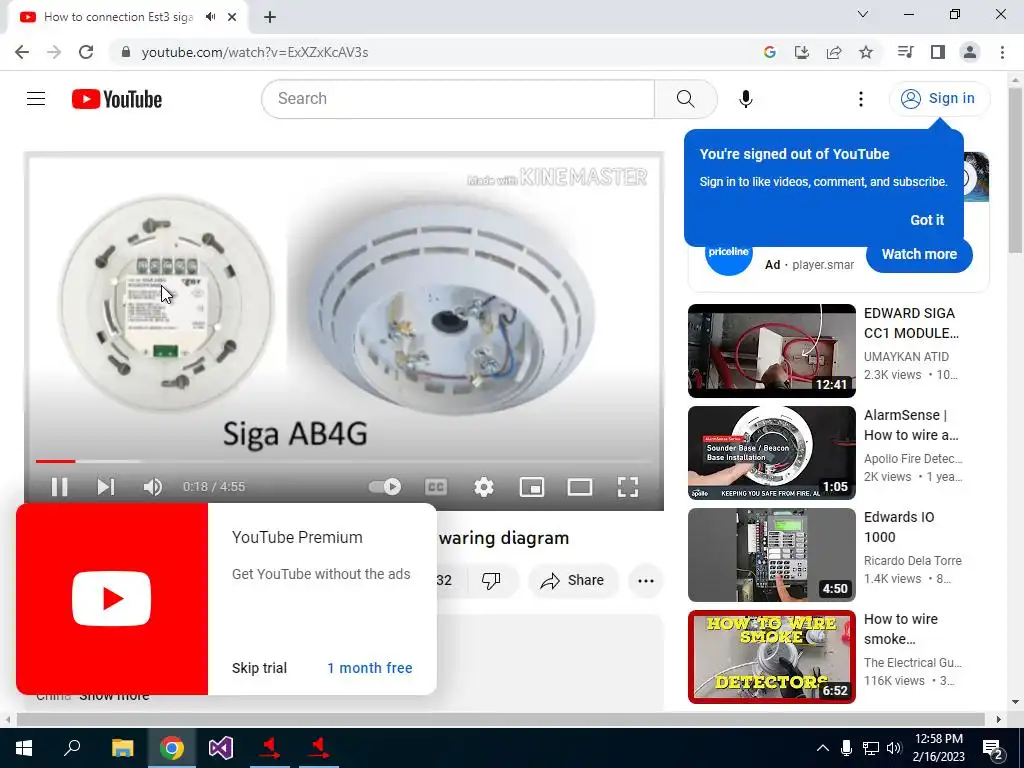
Task: Open Windows taskbar search
Action: point(72,748)
